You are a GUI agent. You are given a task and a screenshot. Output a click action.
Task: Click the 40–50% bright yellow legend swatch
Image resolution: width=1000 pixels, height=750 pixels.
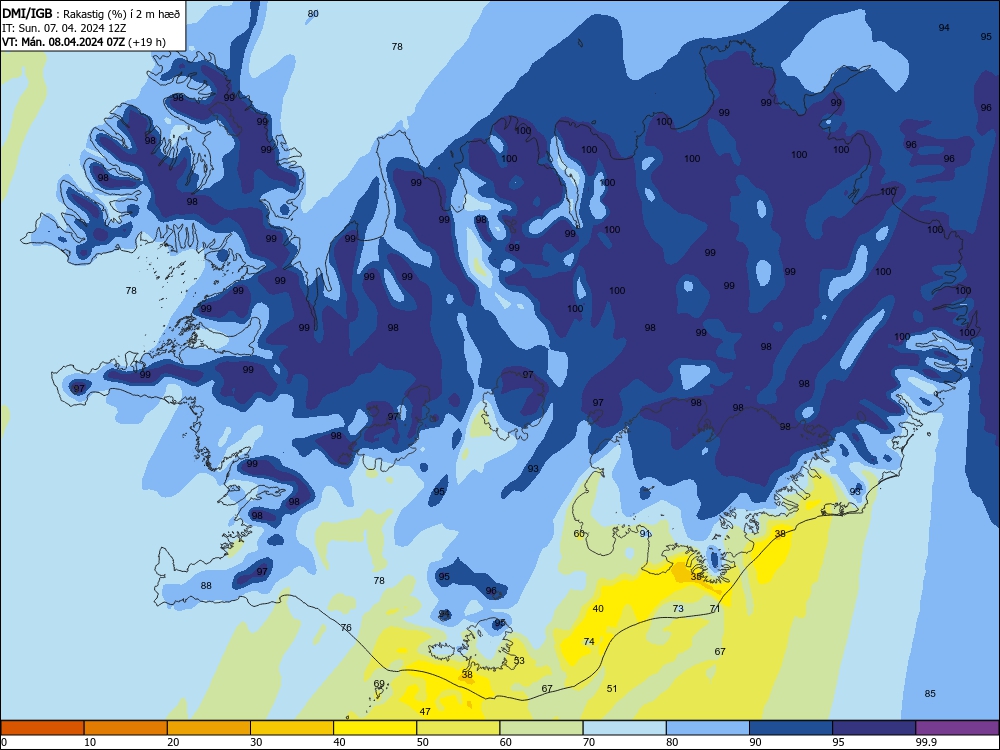(375, 728)
